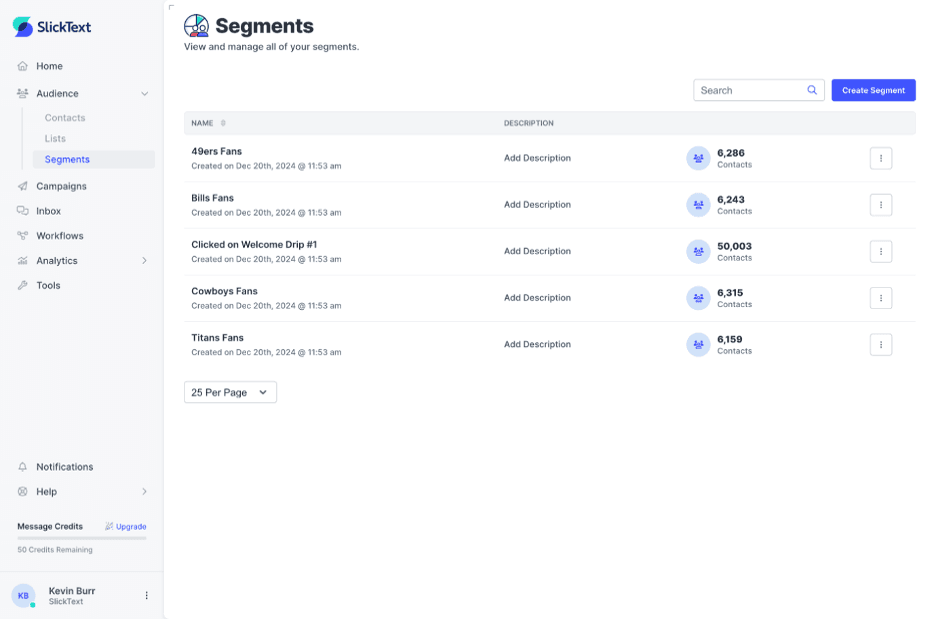Select the Workflows sidebar icon
936x620 pixels.
pos(20,236)
